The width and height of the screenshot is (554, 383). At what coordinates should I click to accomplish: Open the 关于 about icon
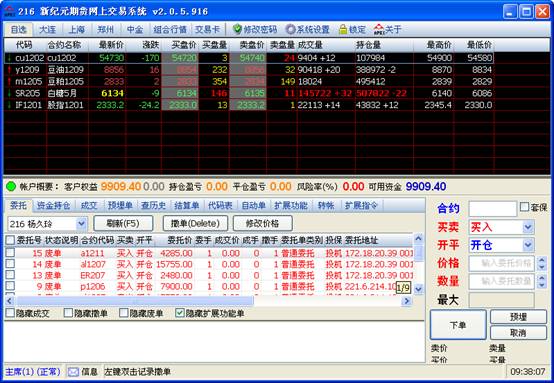[379, 29]
